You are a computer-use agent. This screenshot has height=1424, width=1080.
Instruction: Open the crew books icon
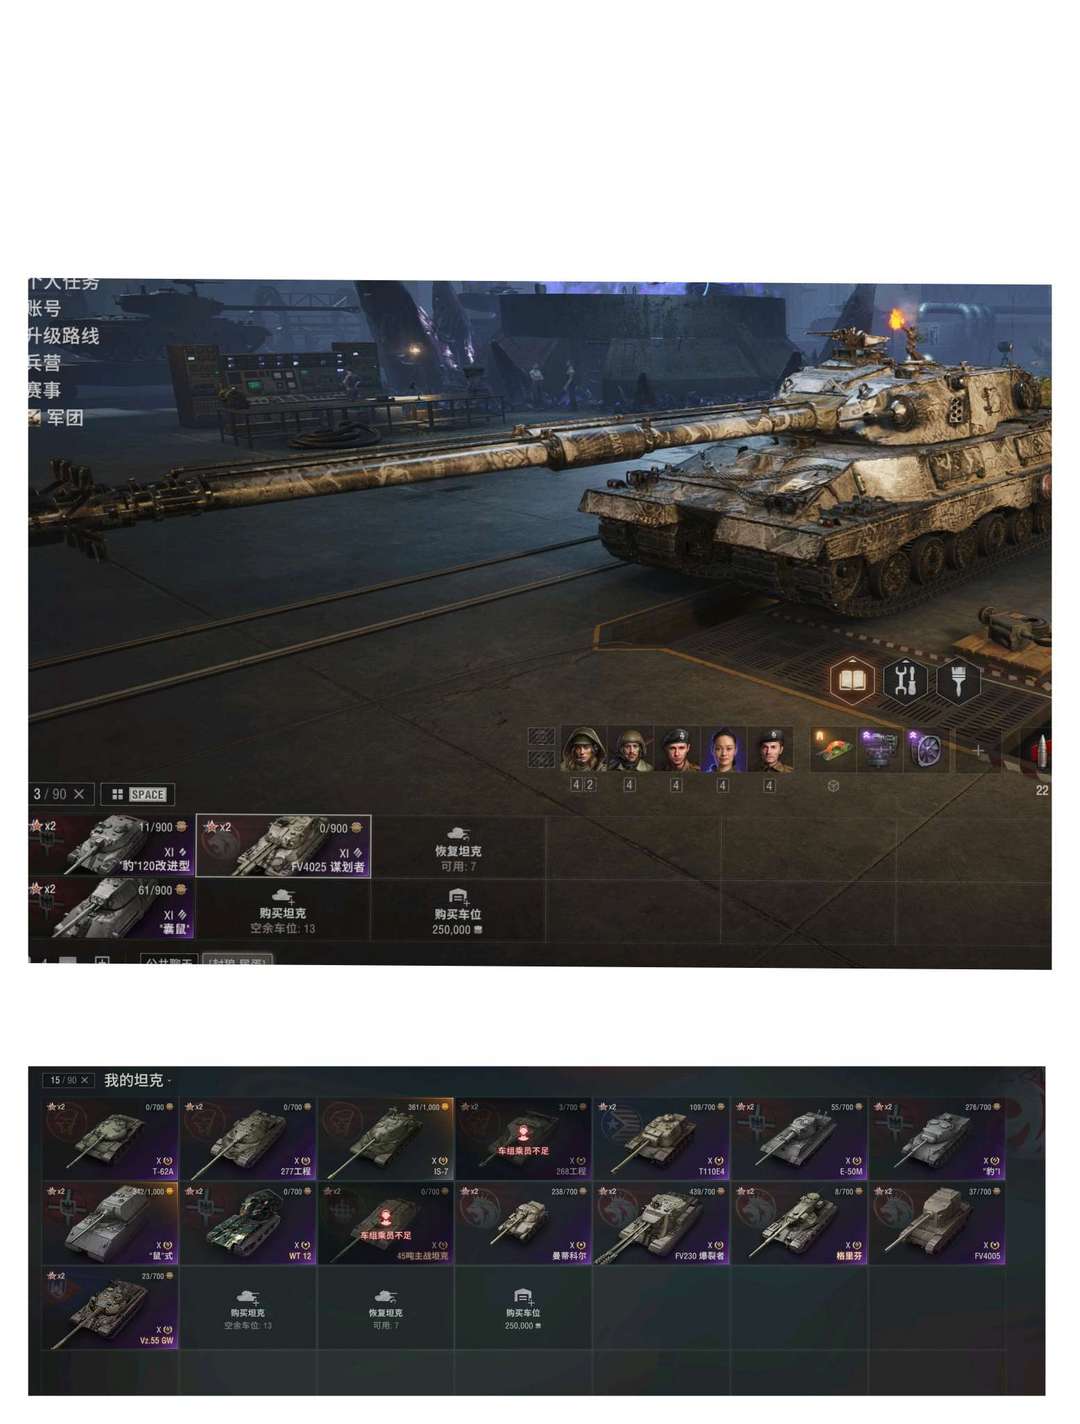coord(853,681)
